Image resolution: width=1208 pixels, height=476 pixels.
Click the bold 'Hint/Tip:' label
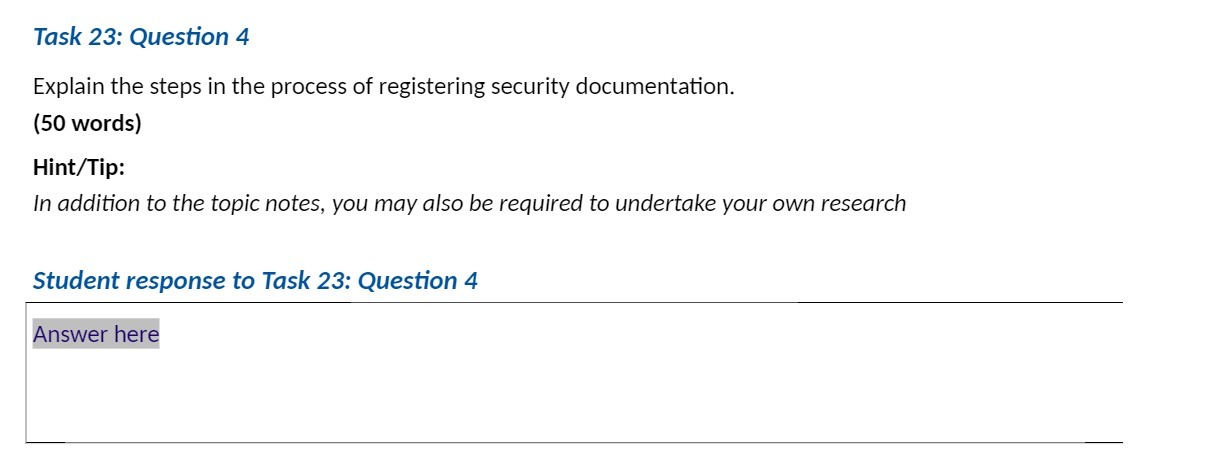click(x=79, y=167)
